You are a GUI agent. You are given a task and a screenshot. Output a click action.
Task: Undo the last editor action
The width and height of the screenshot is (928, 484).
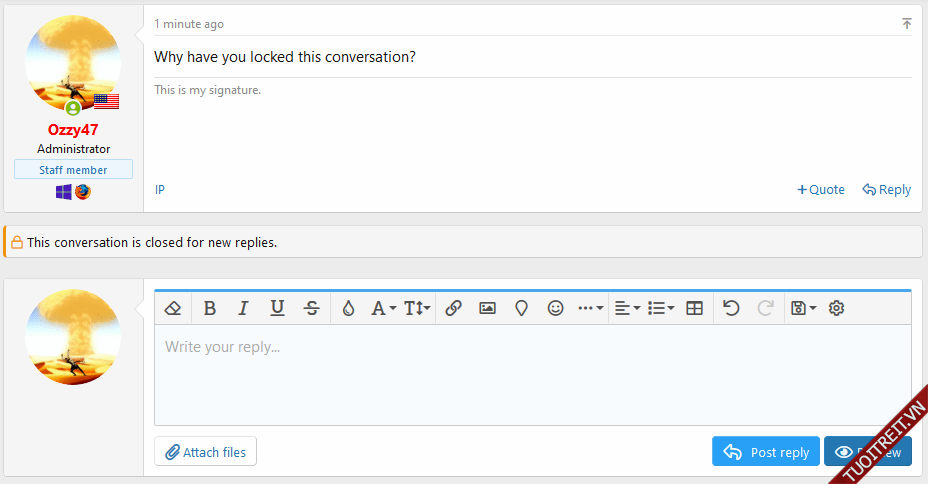[731, 308]
